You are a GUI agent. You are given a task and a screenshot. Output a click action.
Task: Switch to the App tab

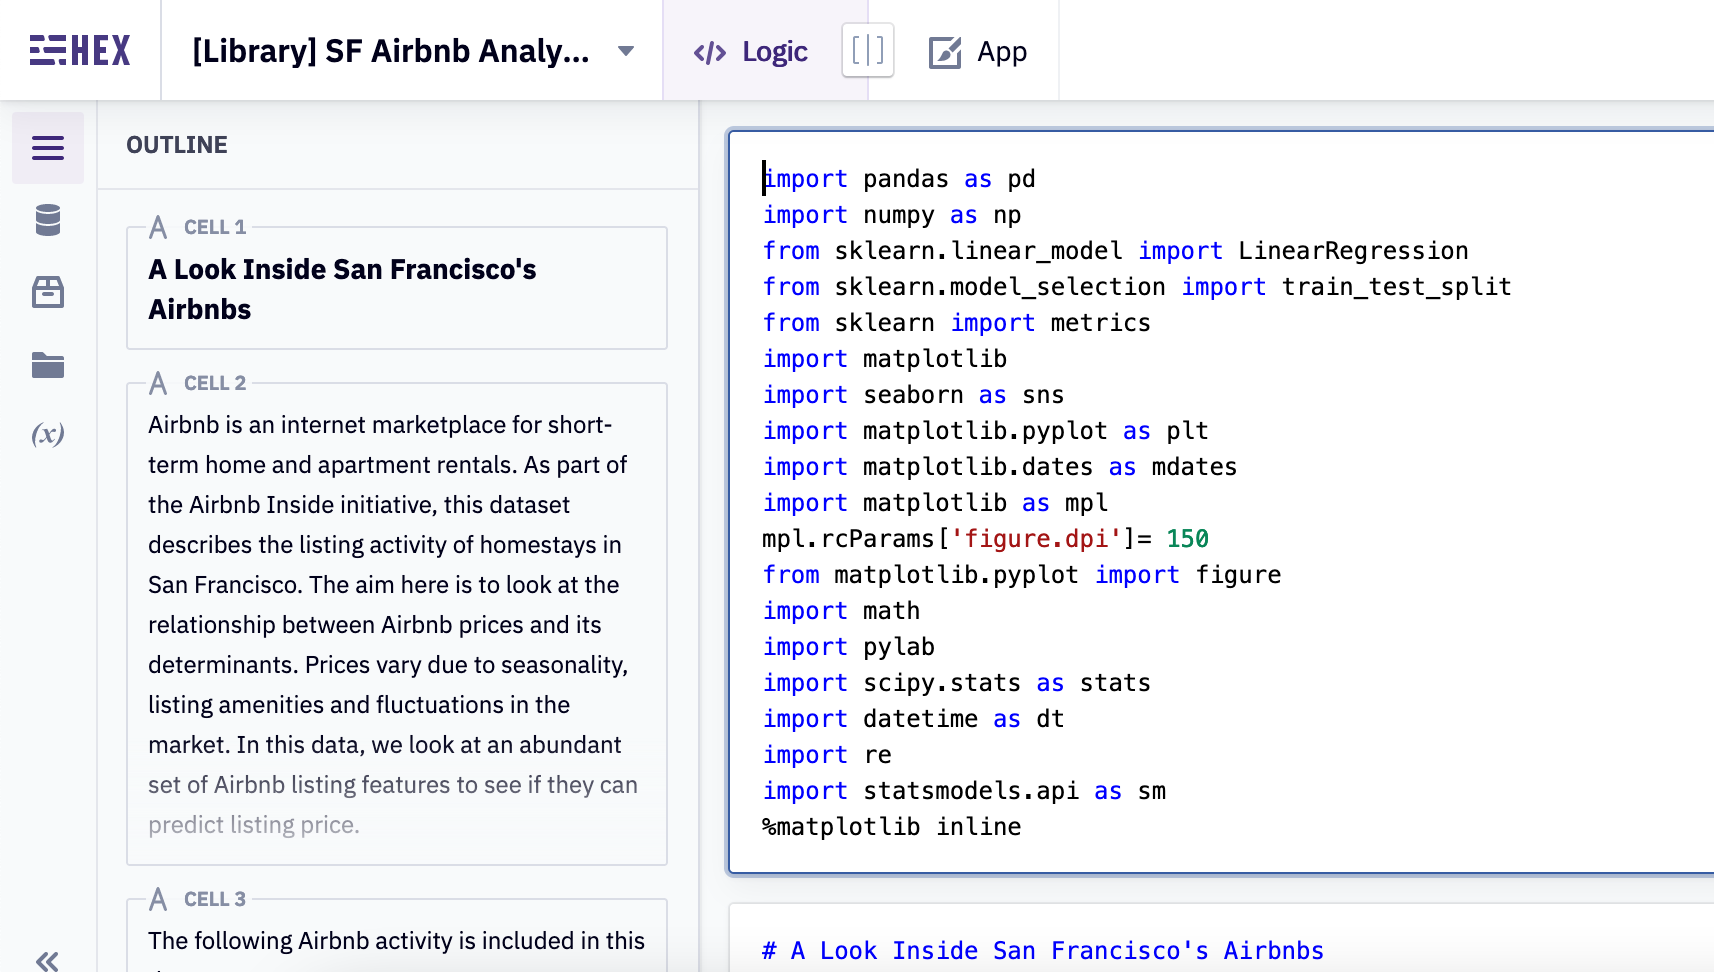[x=1002, y=51]
